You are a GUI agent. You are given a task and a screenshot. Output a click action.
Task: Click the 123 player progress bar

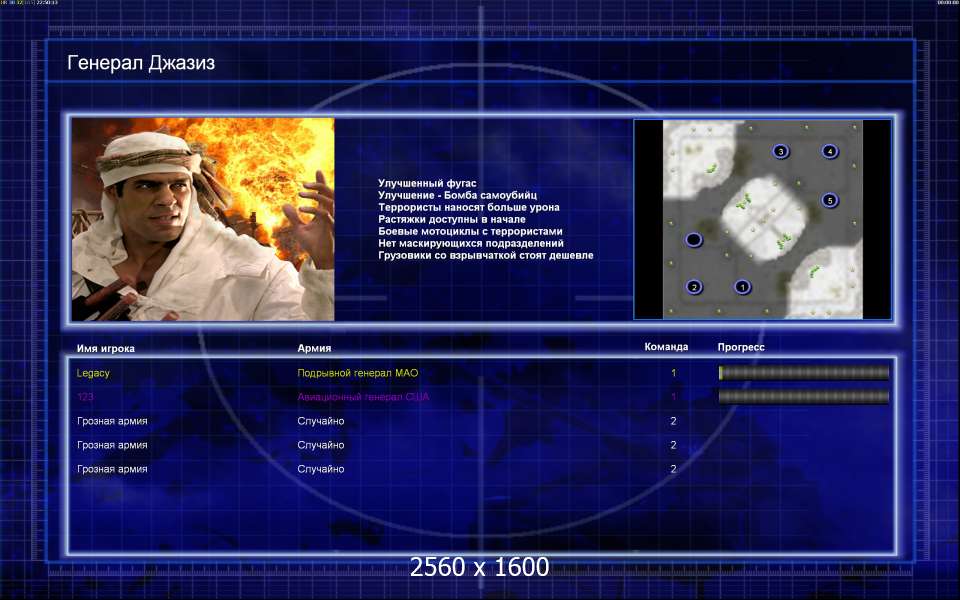[803, 397]
